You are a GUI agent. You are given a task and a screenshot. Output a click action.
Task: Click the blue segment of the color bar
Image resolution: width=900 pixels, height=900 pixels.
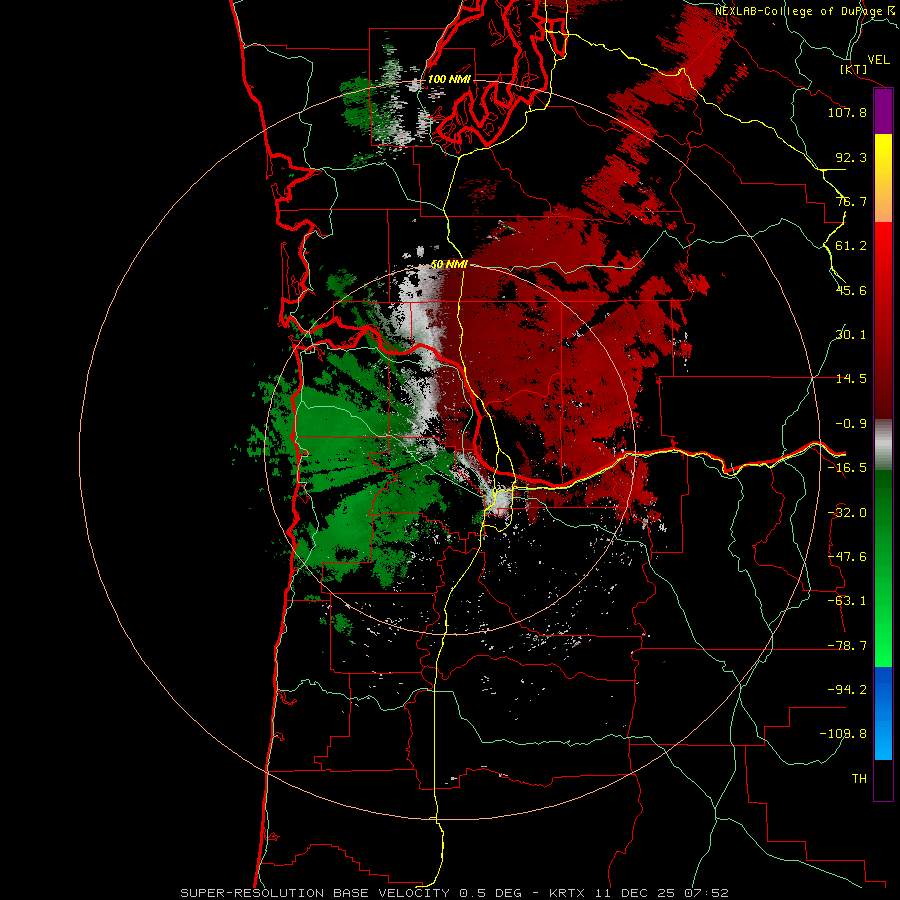(x=883, y=713)
